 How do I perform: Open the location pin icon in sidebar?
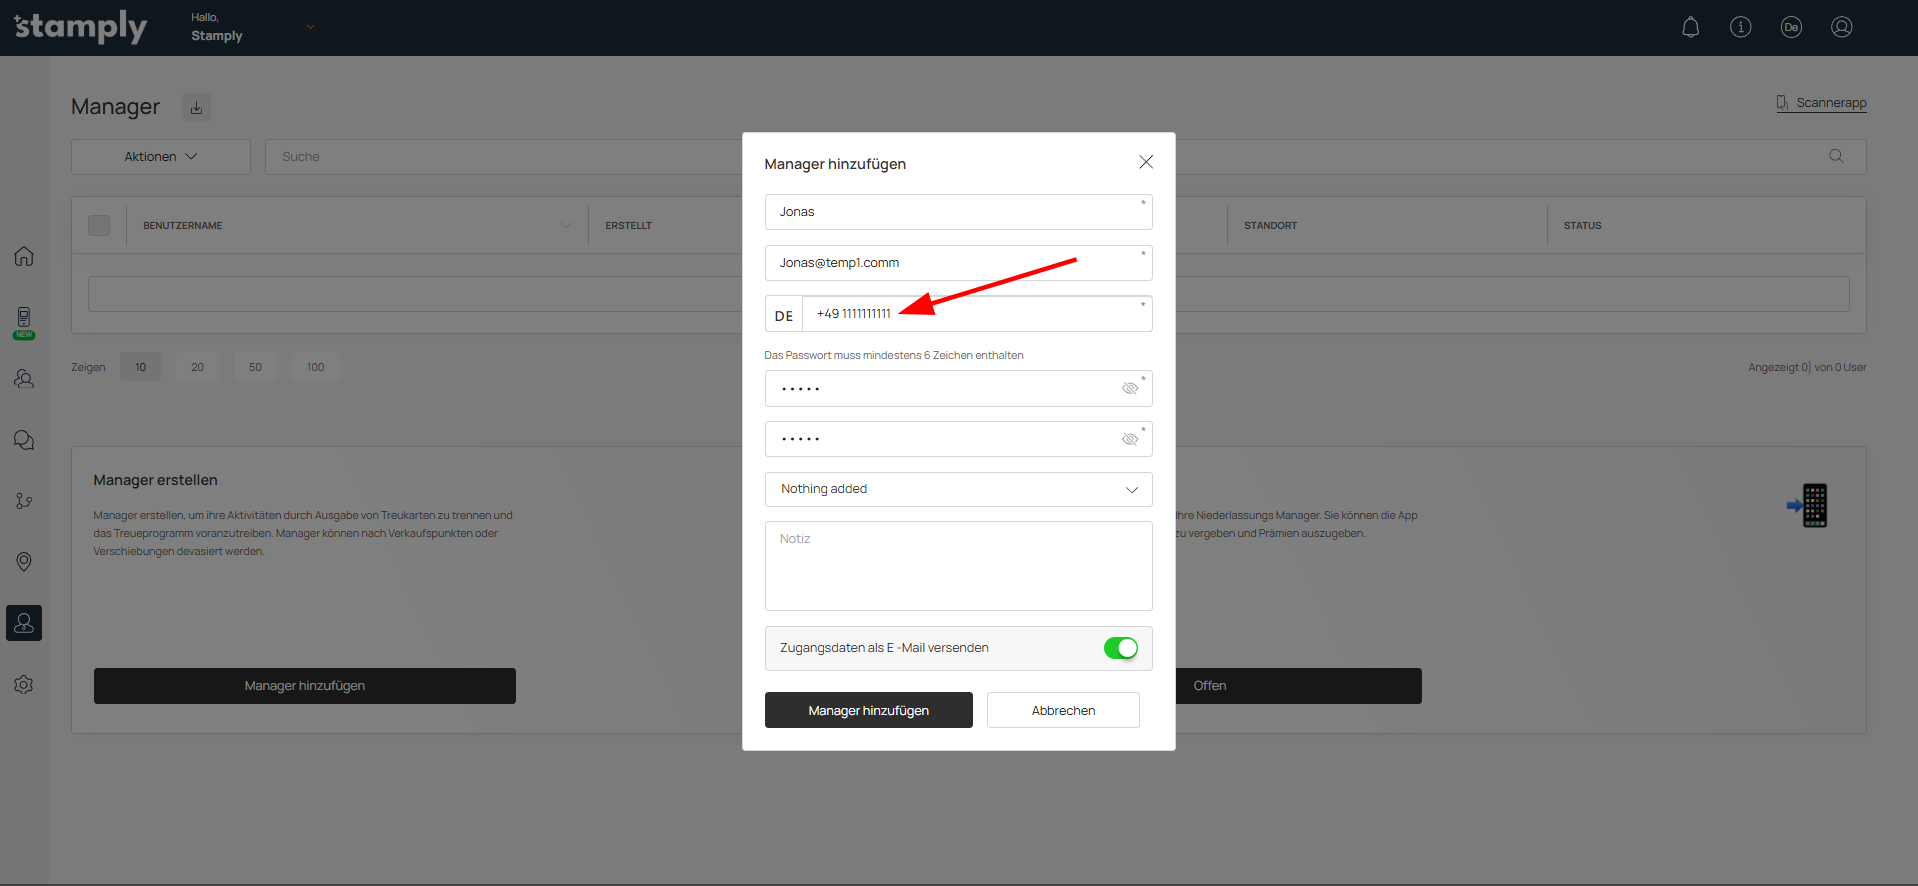[24, 562]
